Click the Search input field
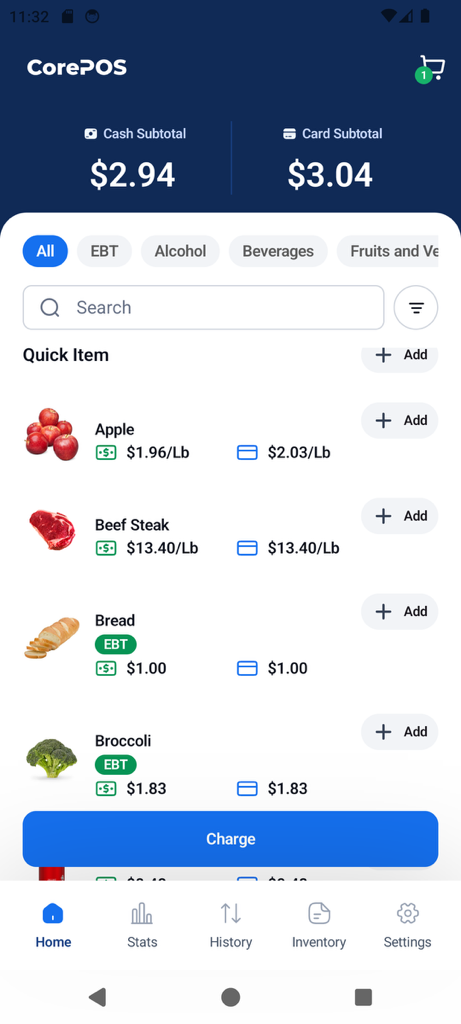 [x=204, y=308]
